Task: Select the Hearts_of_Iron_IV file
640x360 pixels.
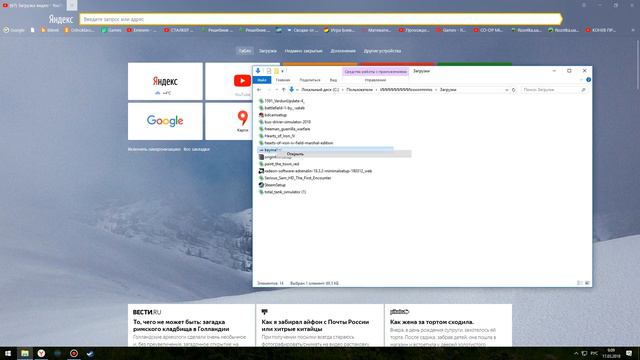Action: tap(280, 136)
